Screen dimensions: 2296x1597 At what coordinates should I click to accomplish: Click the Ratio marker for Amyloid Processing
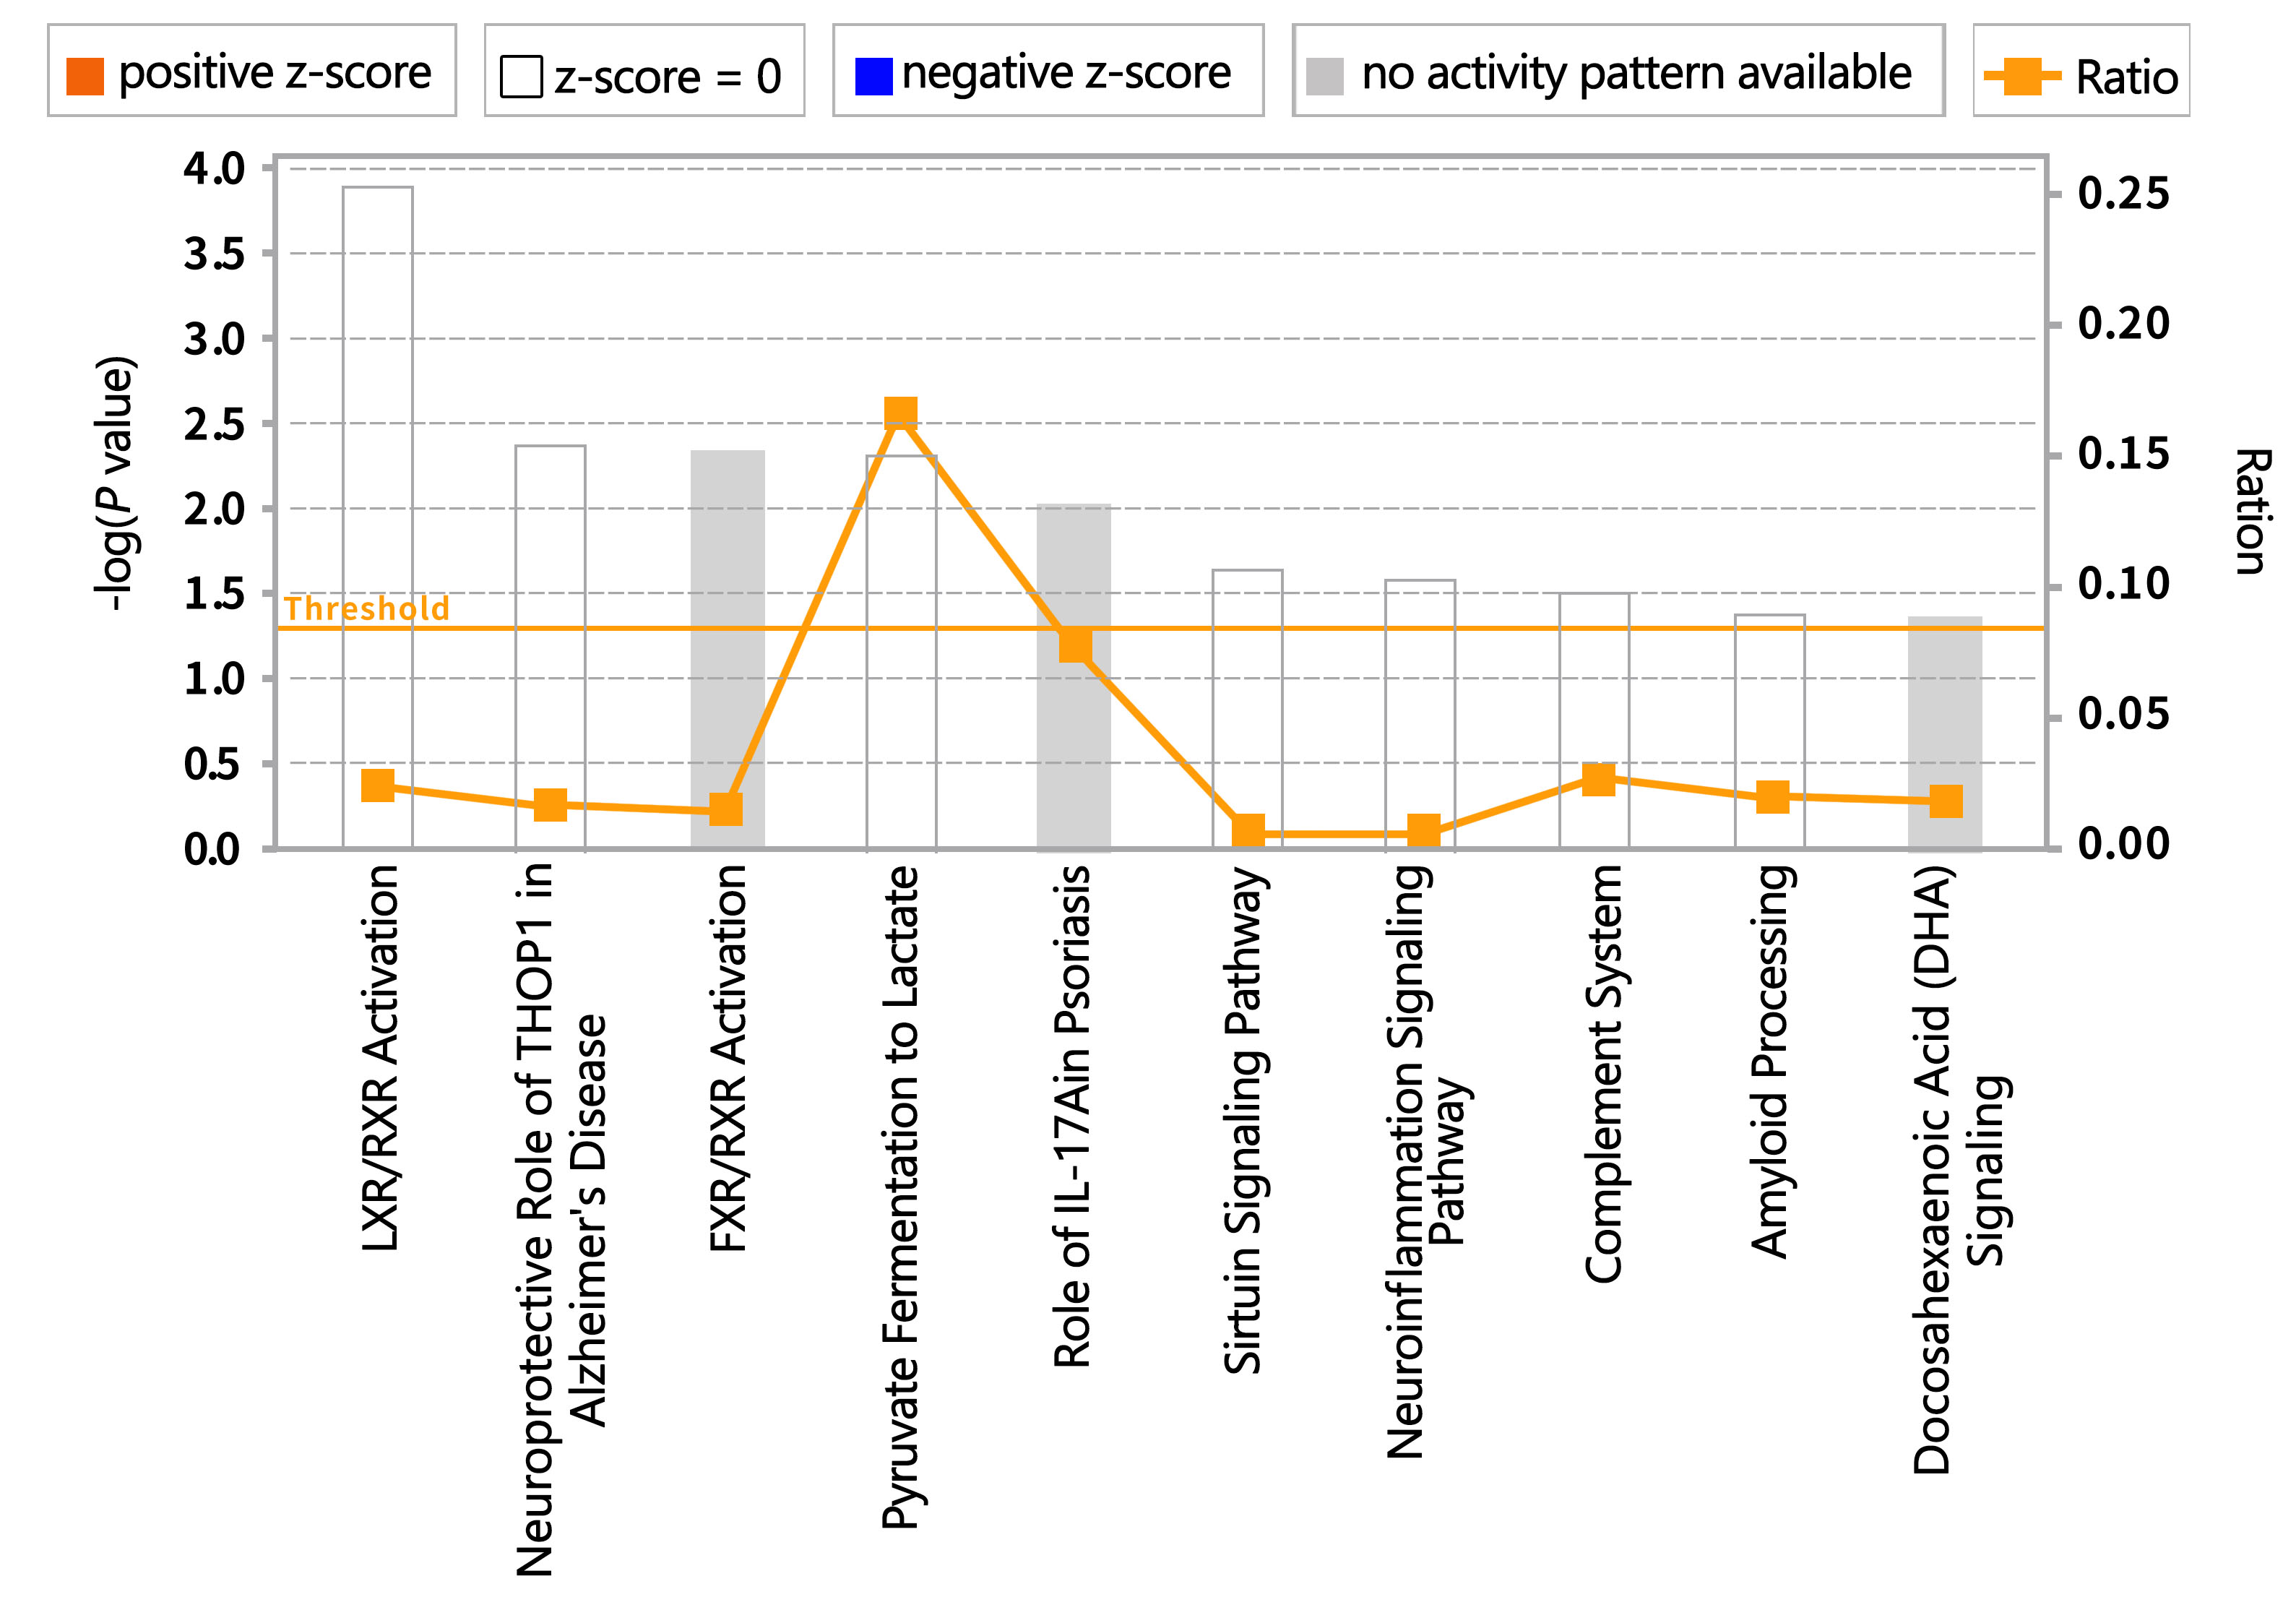pos(1772,797)
